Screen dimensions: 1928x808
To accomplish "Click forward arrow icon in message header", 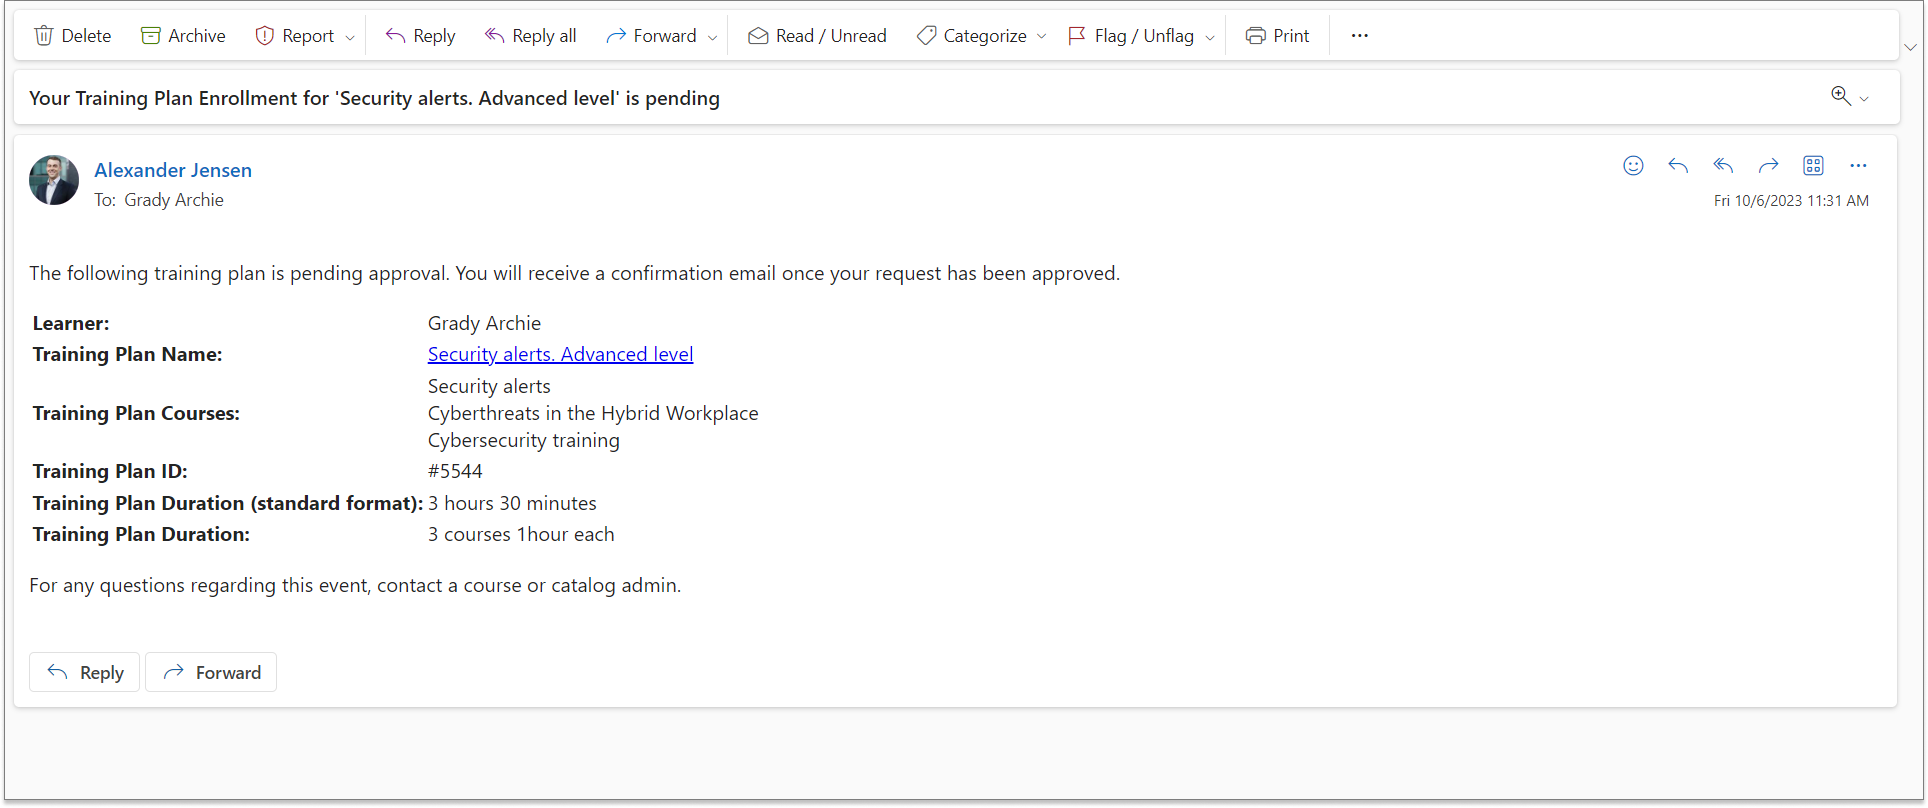I will (x=1768, y=166).
